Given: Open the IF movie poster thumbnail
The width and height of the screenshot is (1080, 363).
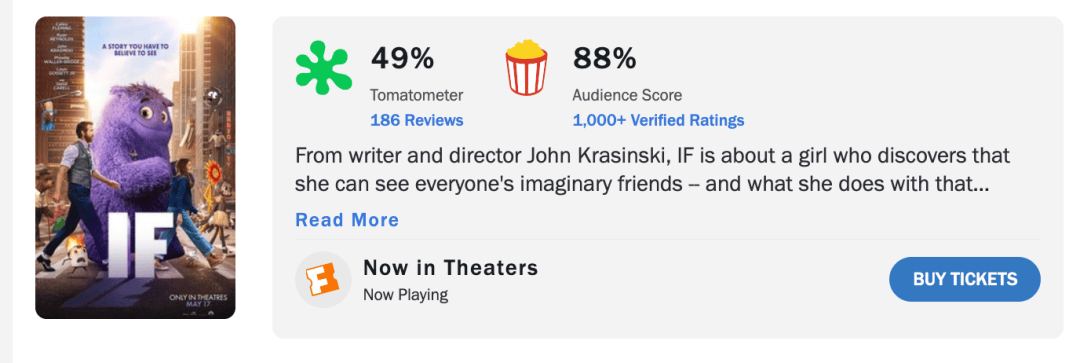Looking at the screenshot, I should pyautogui.click(x=136, y=167).
